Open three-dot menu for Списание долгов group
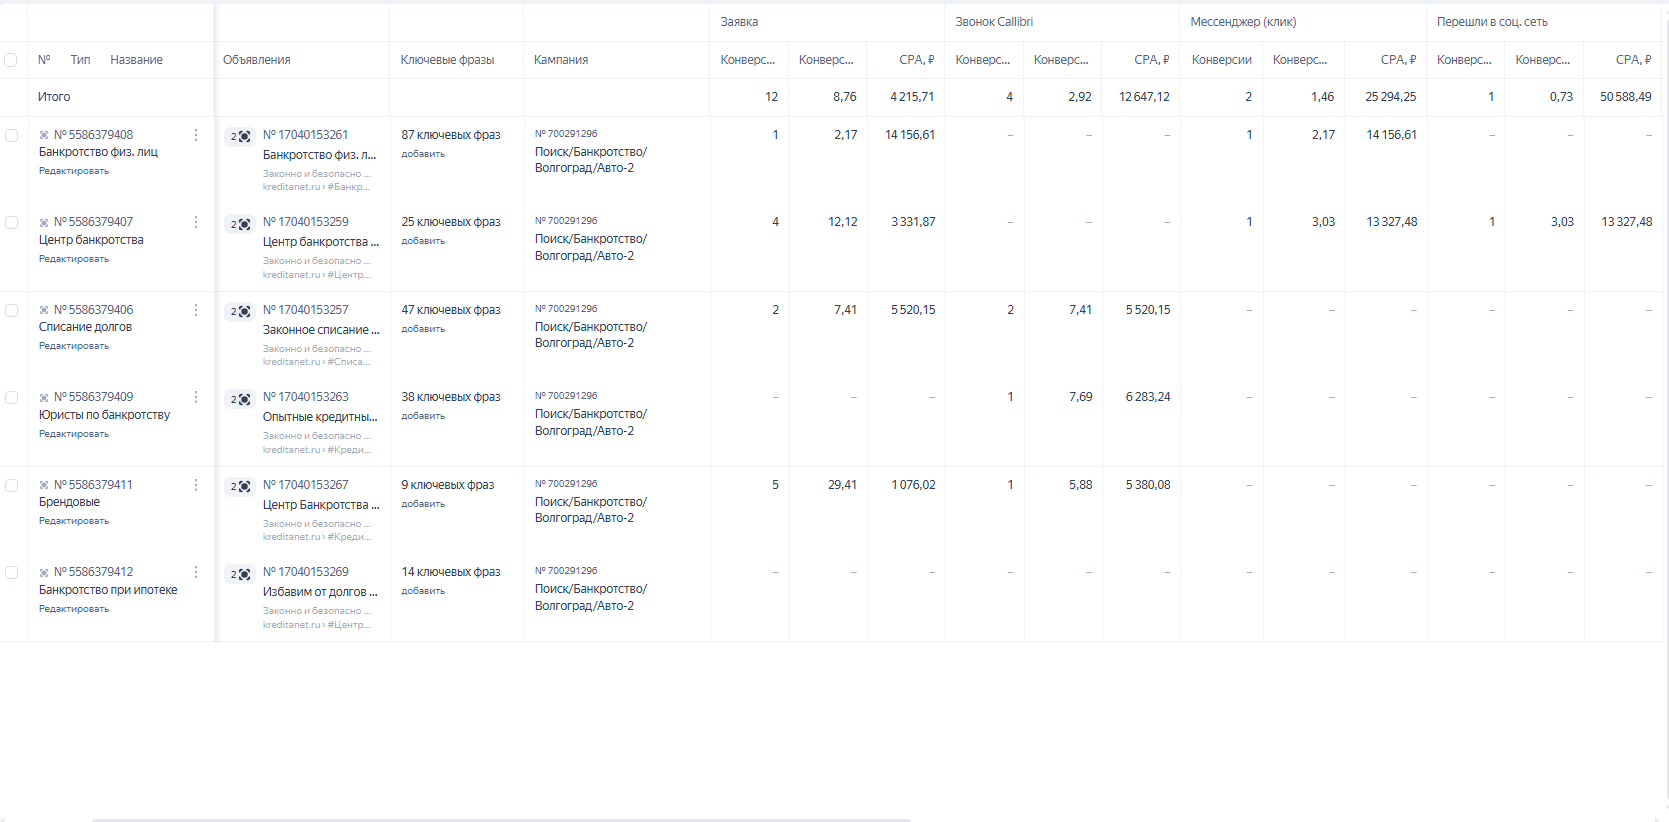1669x822 pixels. coord(196,310)
